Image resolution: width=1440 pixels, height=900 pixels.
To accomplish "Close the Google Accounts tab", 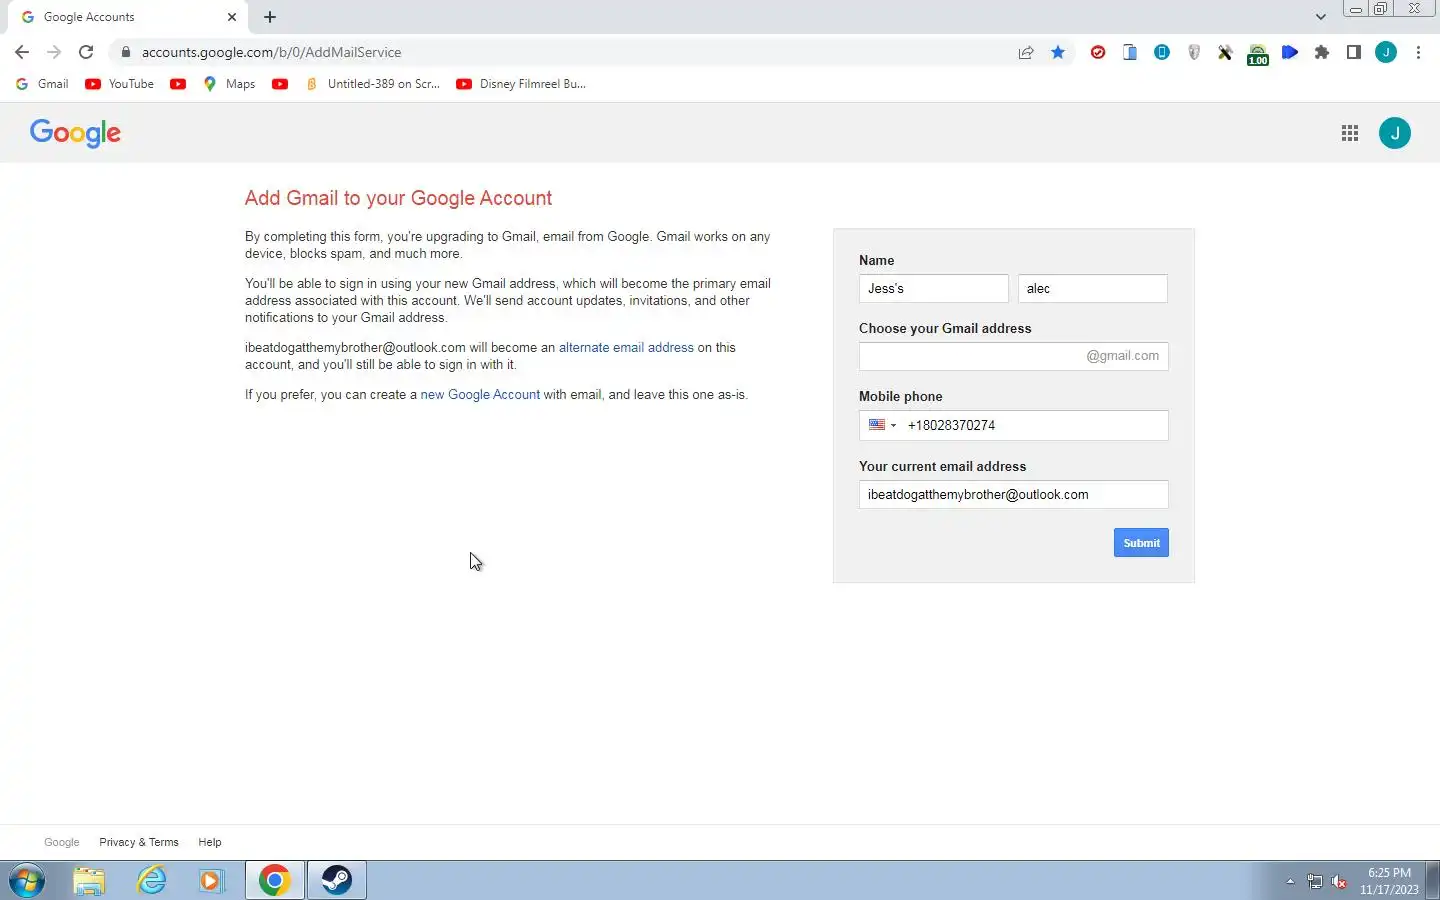I will tap(232, 17).
